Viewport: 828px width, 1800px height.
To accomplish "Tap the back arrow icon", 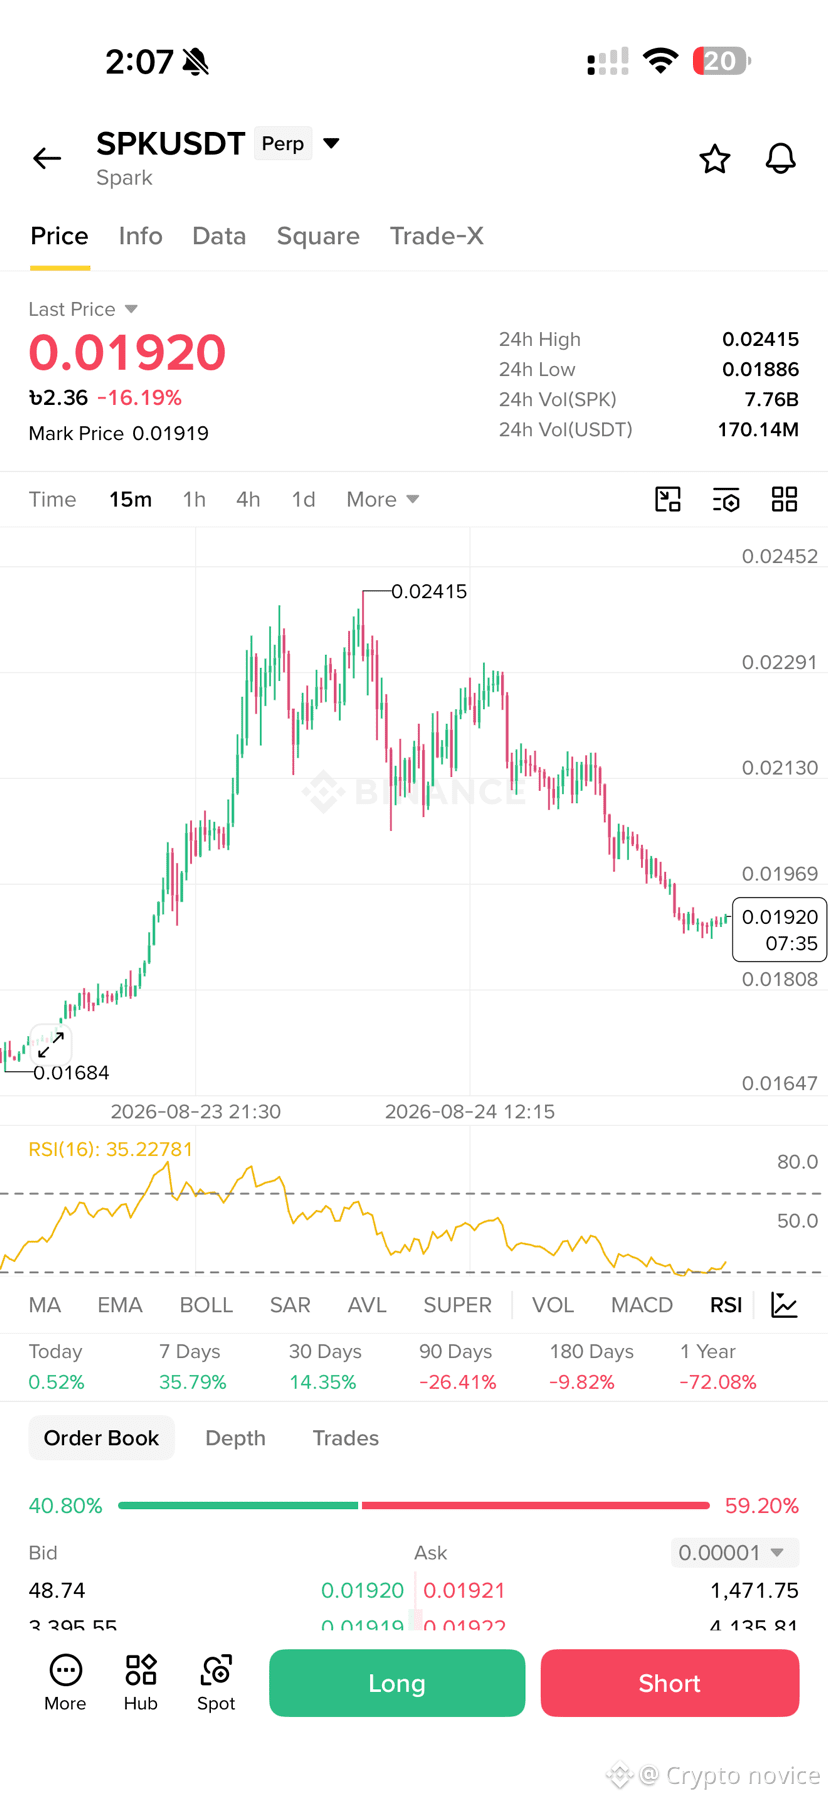I will pos(47,158).
